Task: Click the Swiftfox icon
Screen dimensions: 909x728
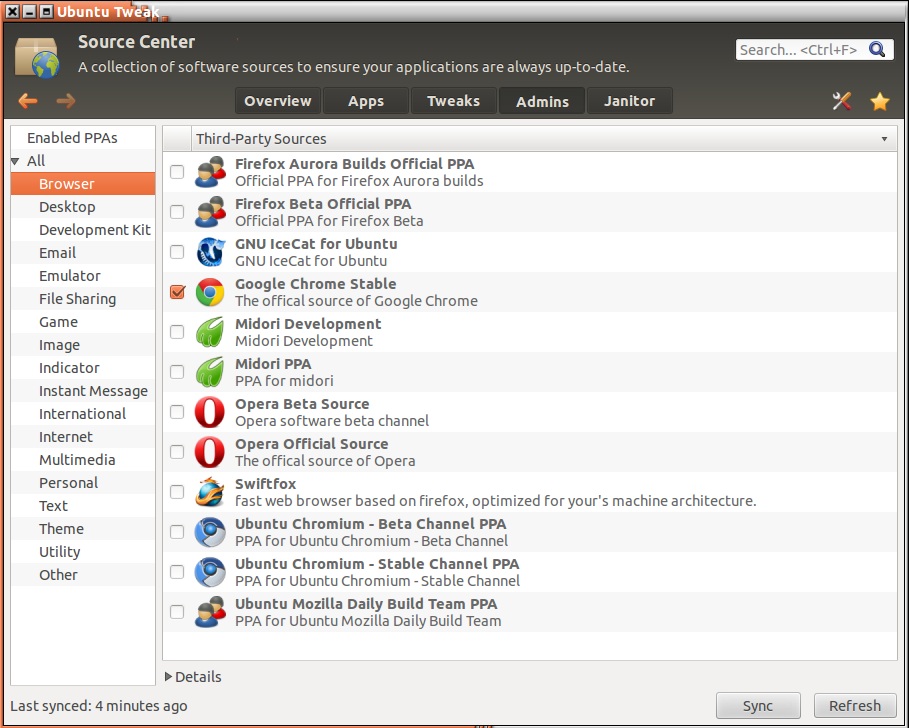Action: pos(210,492)
